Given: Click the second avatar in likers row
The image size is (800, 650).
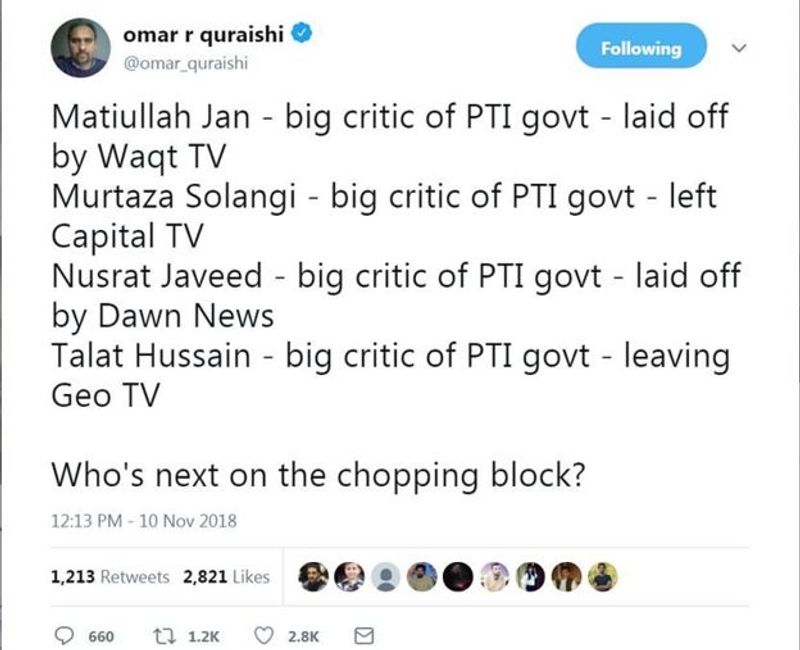Looking at the screenshot, I should (350, 576).
